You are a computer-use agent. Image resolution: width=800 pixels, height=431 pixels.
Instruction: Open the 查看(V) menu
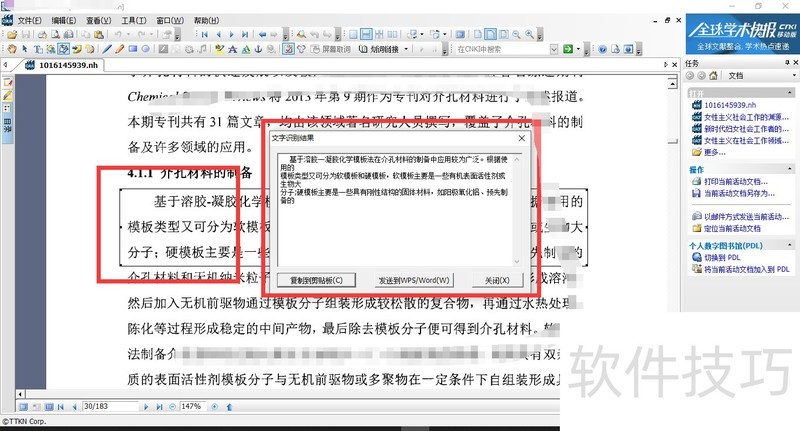[x=98, y=20]
